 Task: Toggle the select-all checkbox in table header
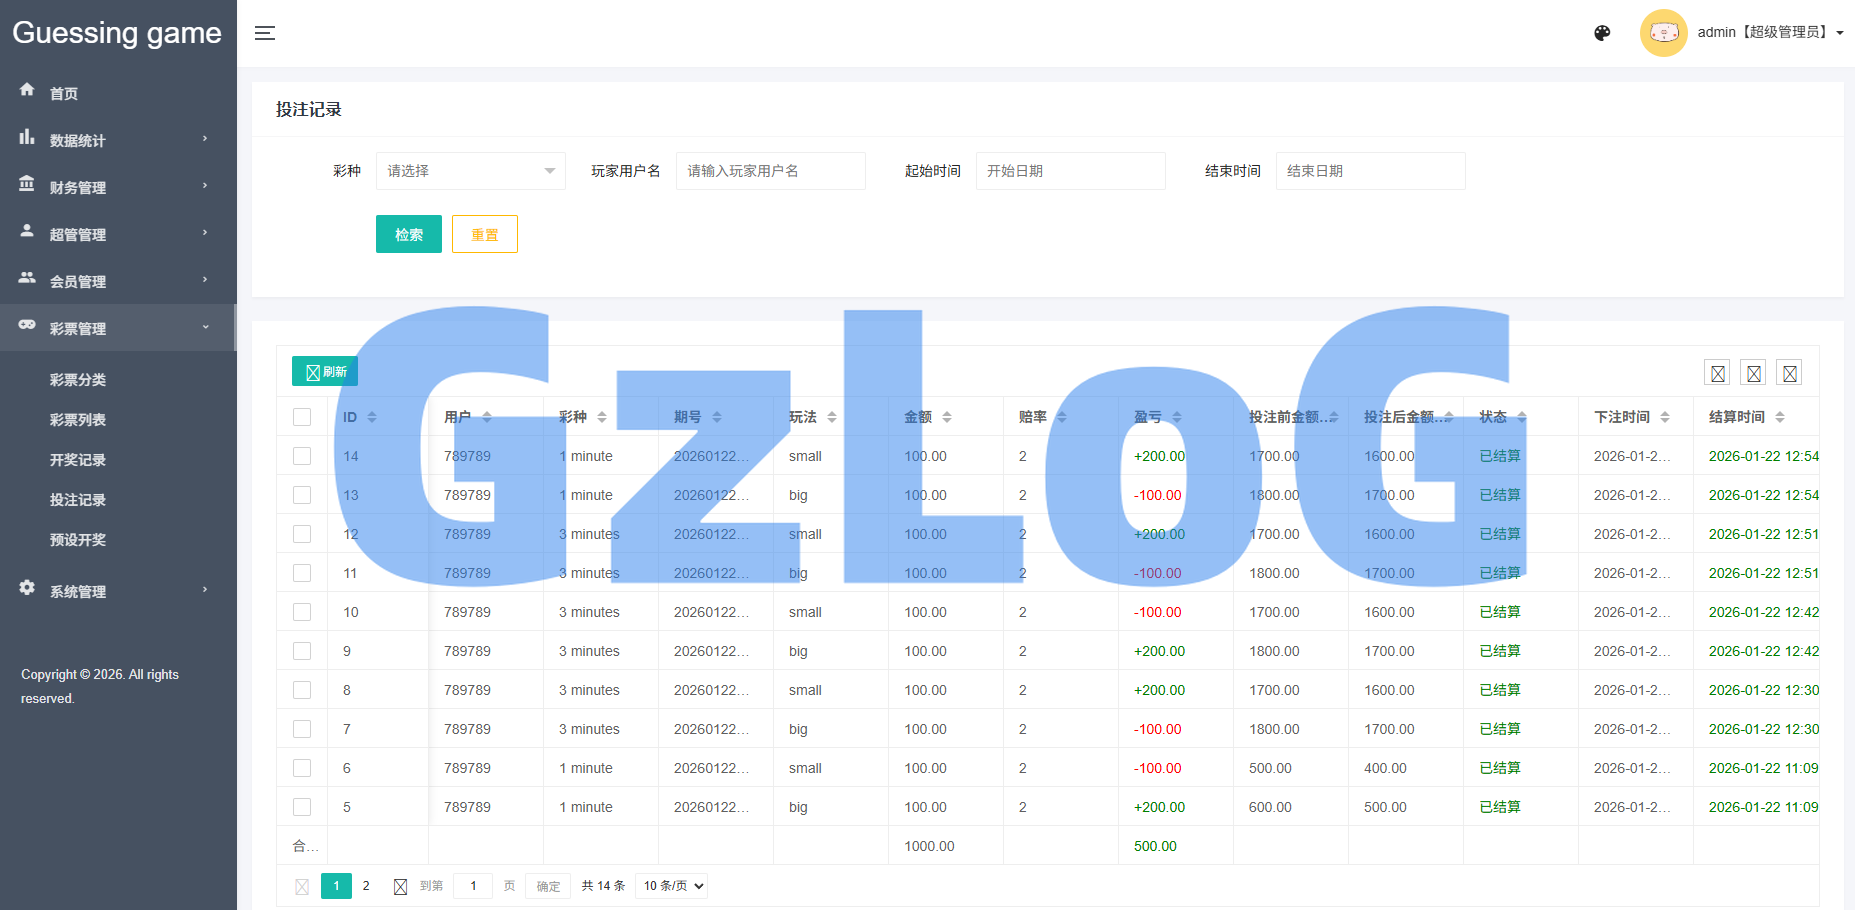click(301, 416)
